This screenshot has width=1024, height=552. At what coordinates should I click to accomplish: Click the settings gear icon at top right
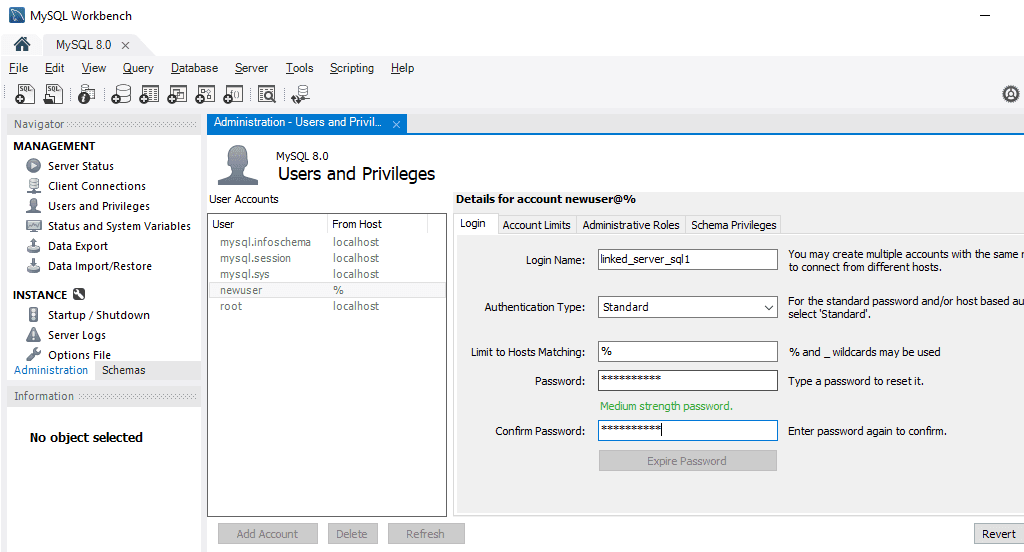pos(1010,94)
